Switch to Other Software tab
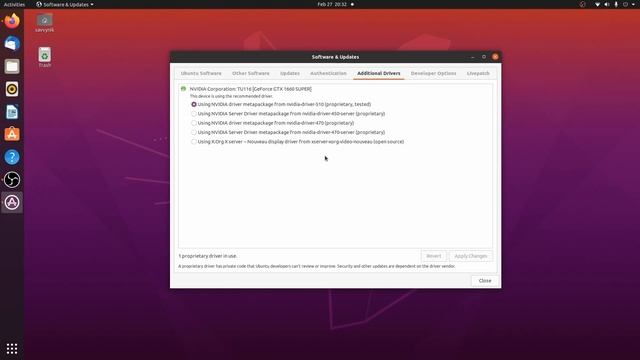Viewport: 640px width, 360px height. click(x=251, y=73)
